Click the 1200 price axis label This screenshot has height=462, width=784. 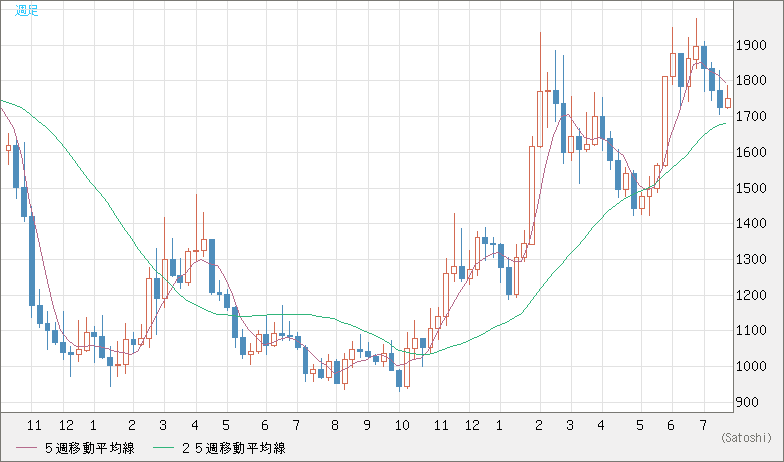(x=752, y=295)
